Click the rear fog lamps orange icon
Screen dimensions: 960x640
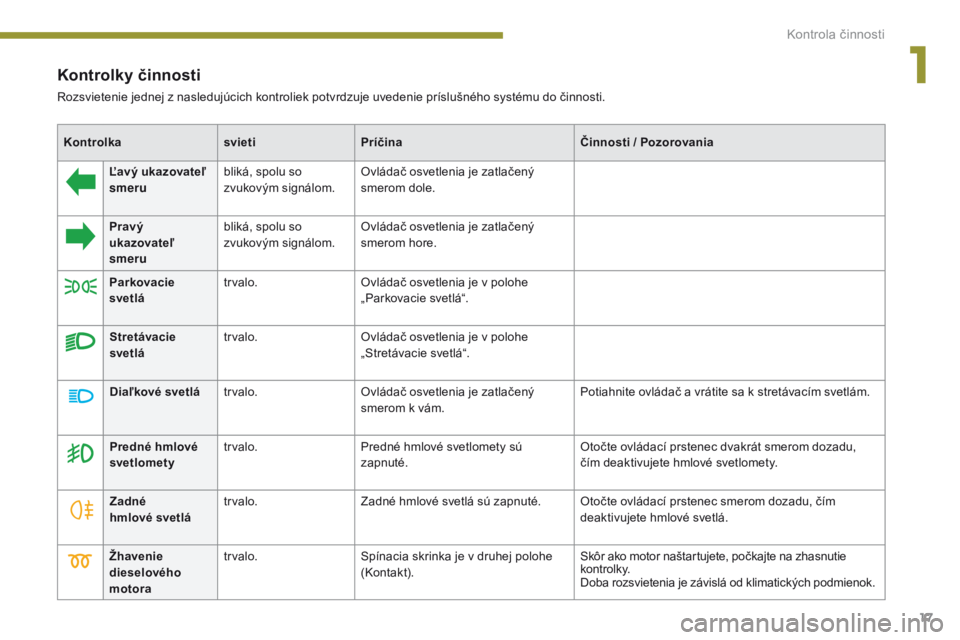[82, 510]
